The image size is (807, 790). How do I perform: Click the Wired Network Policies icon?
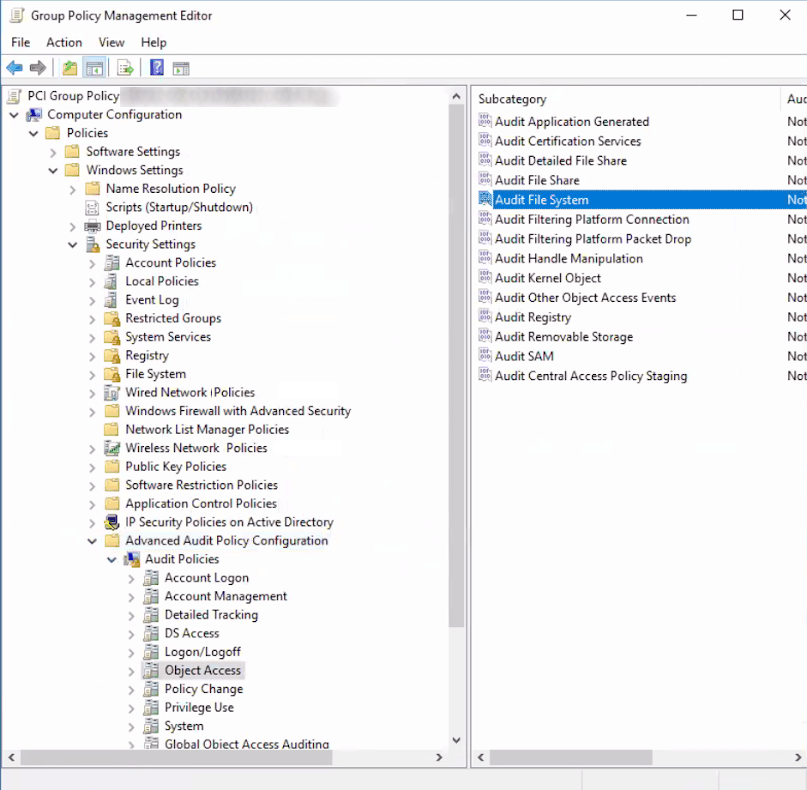tap(112, 393)
